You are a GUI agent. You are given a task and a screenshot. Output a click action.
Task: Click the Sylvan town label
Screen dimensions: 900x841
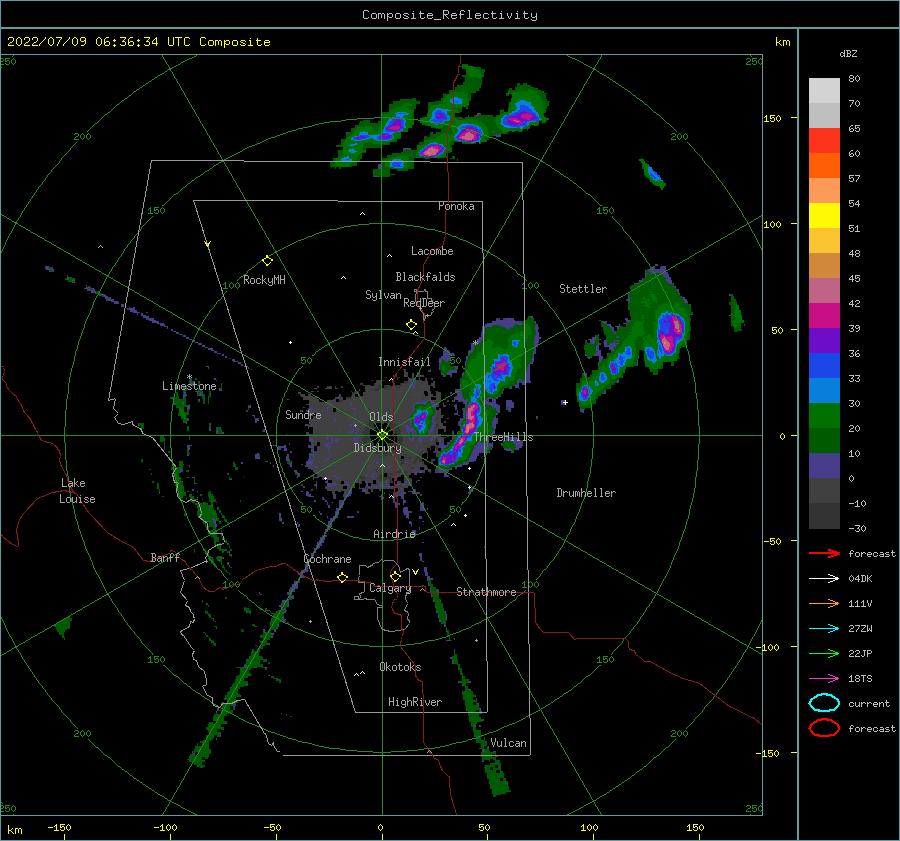click(383, 295)
